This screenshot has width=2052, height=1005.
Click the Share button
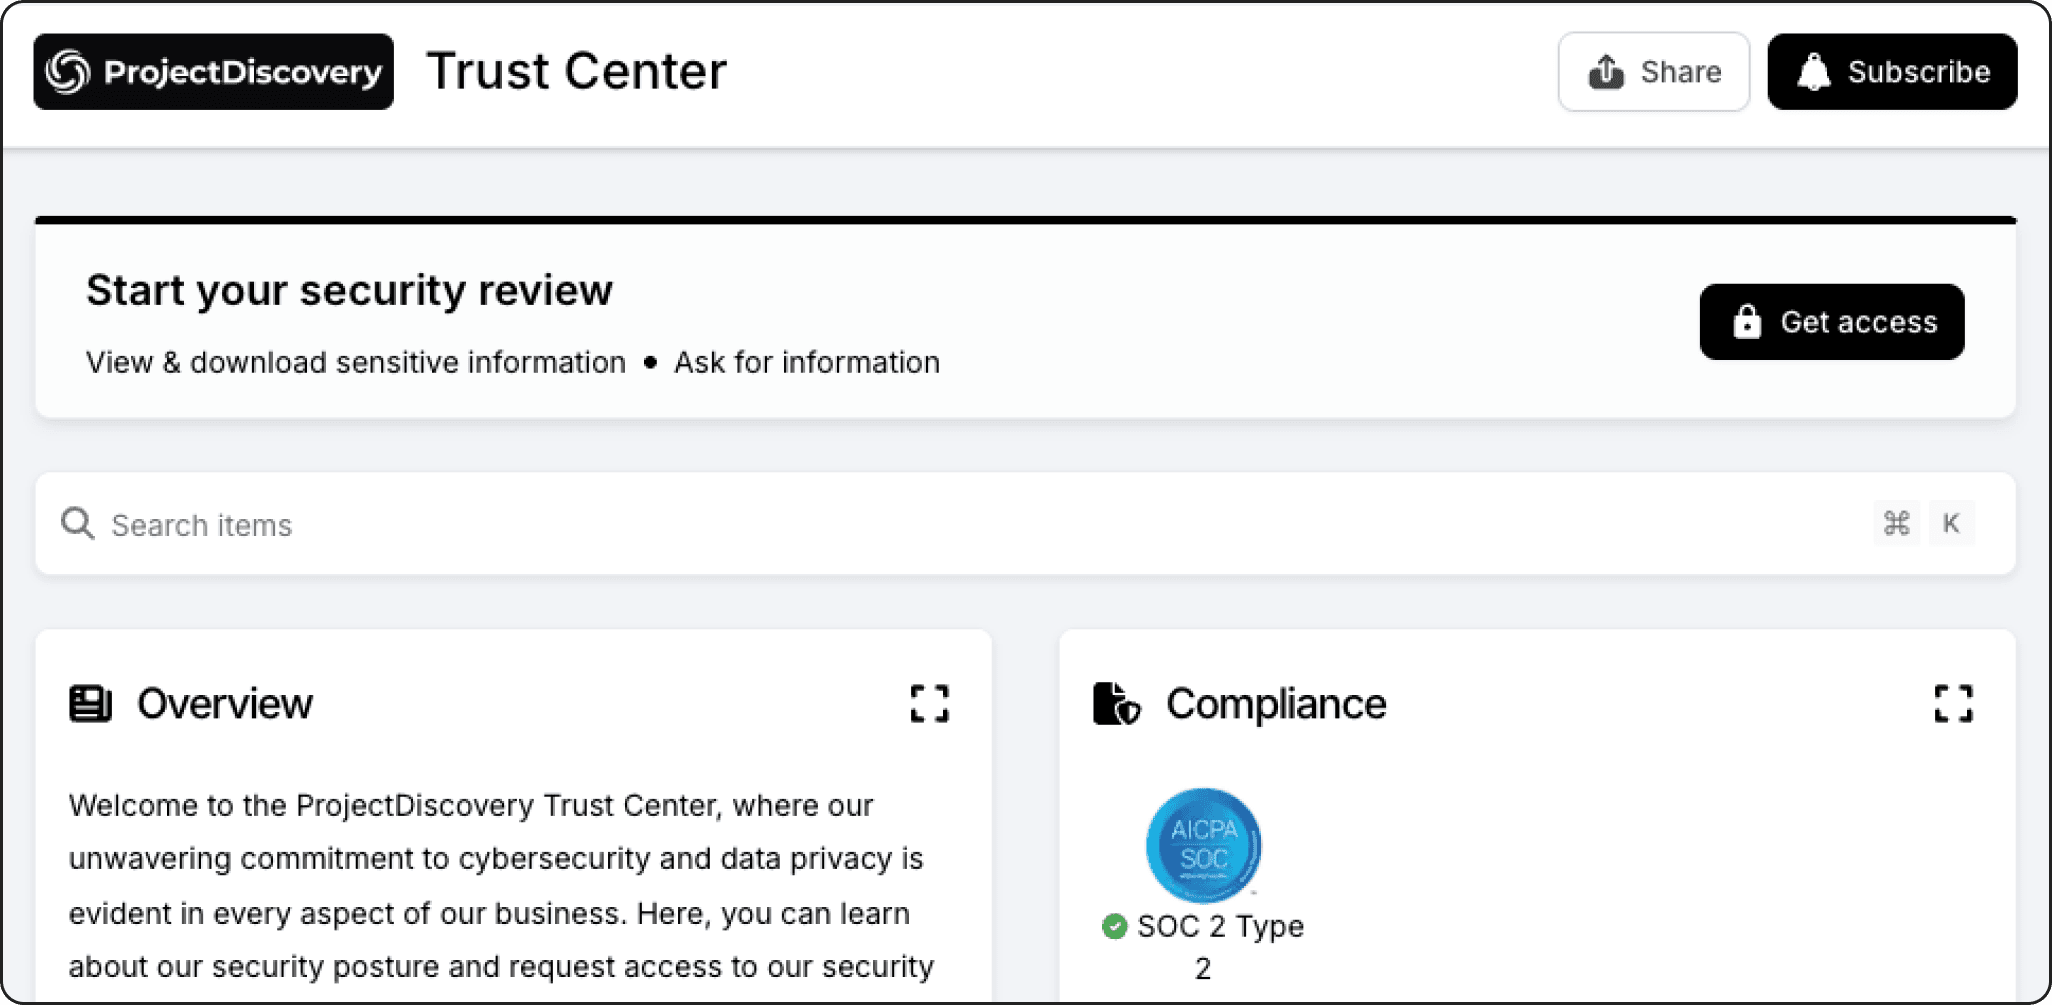click(1653, 72)
